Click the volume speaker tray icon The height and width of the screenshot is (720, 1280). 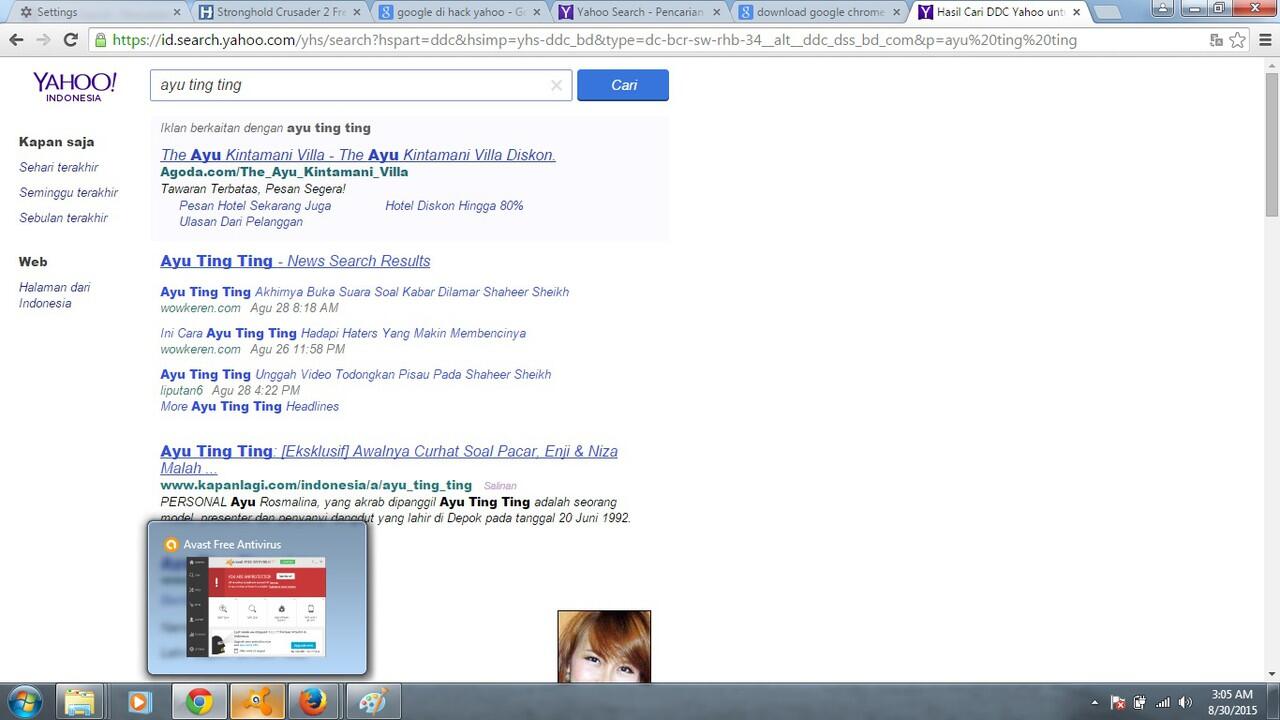click(1186, 703)
